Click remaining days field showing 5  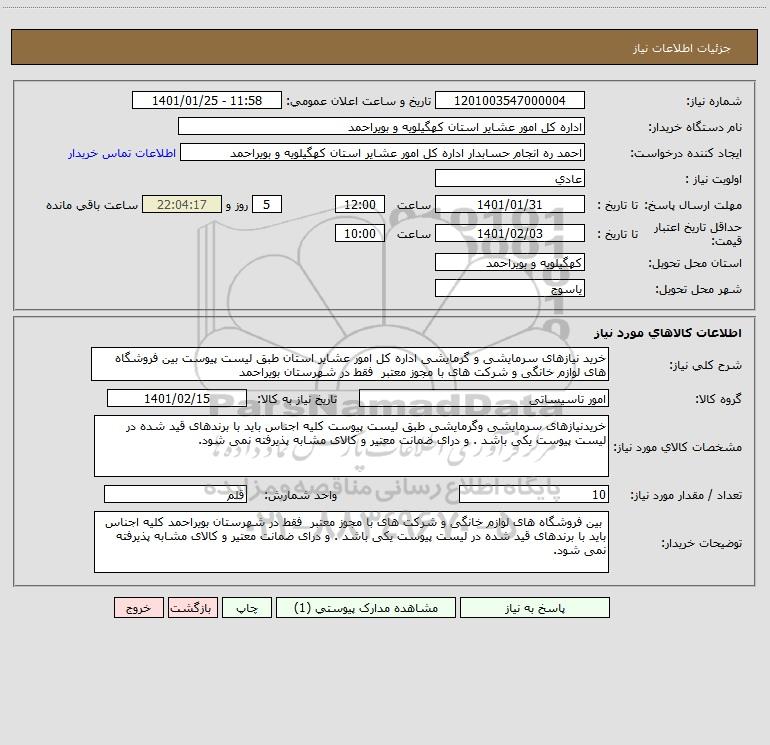(x=267, y=204)
